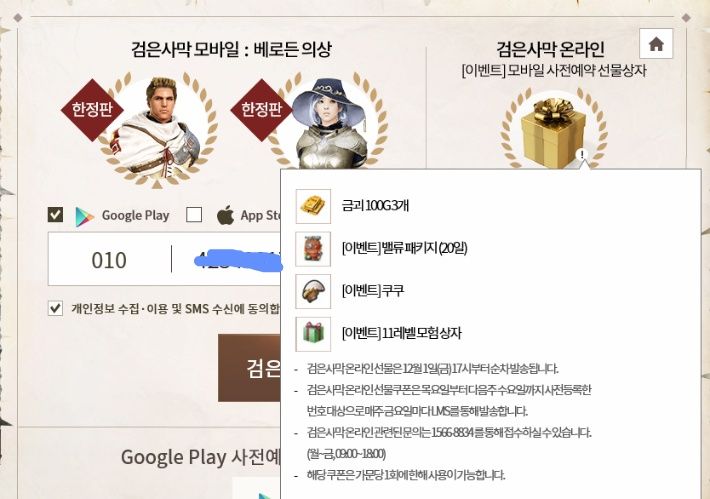Click the male character limited costume thumbnail
The image size is (710, 499).
158,130
